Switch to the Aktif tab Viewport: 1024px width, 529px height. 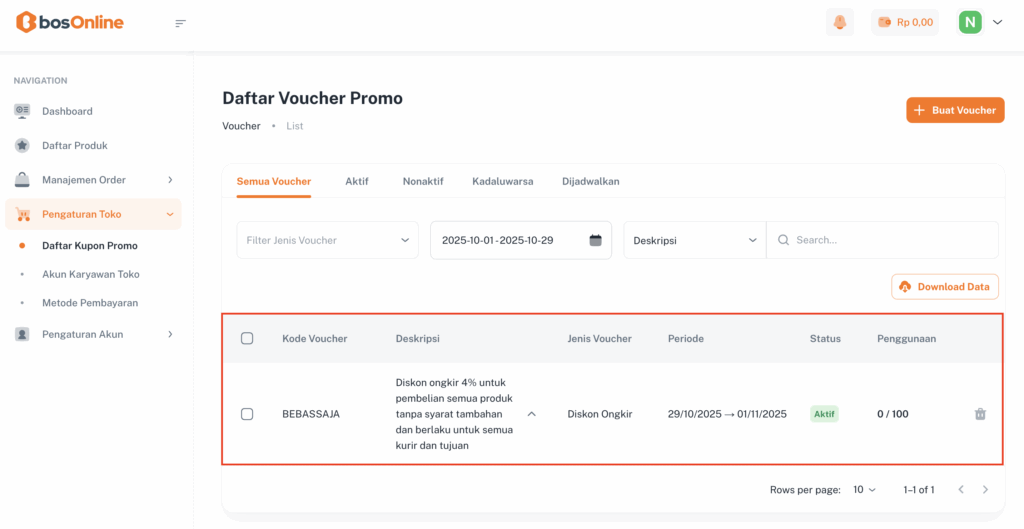357,181
